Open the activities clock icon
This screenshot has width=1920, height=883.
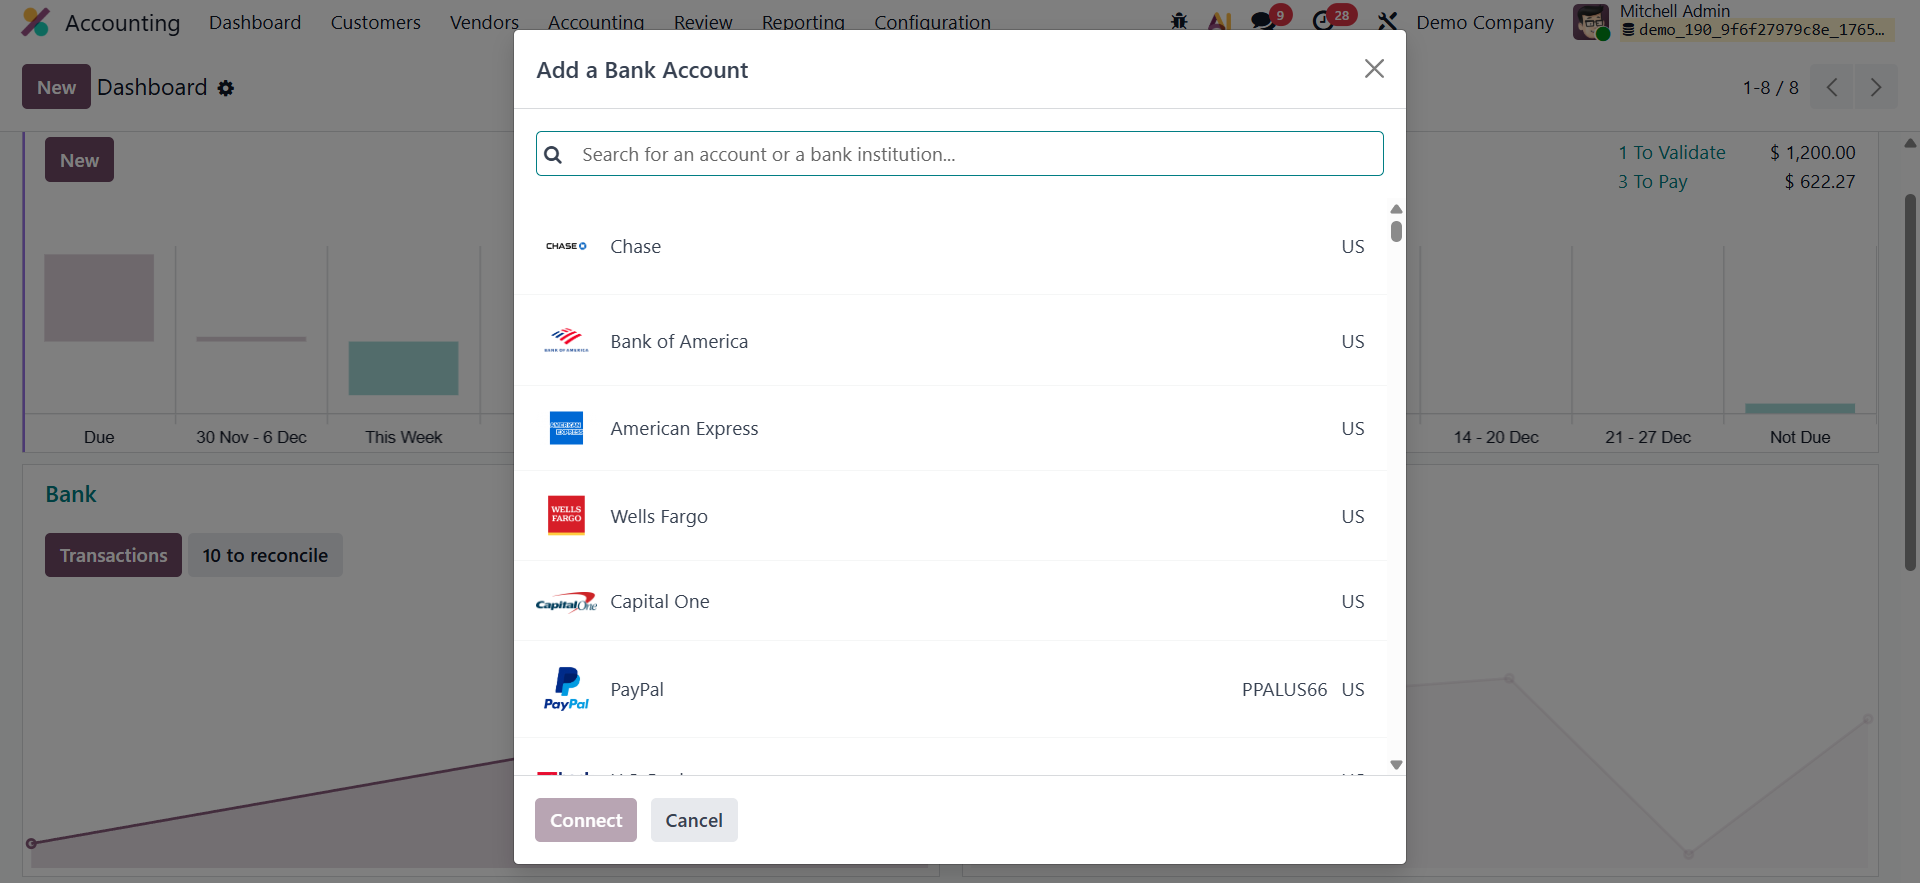click(1324, 21)
